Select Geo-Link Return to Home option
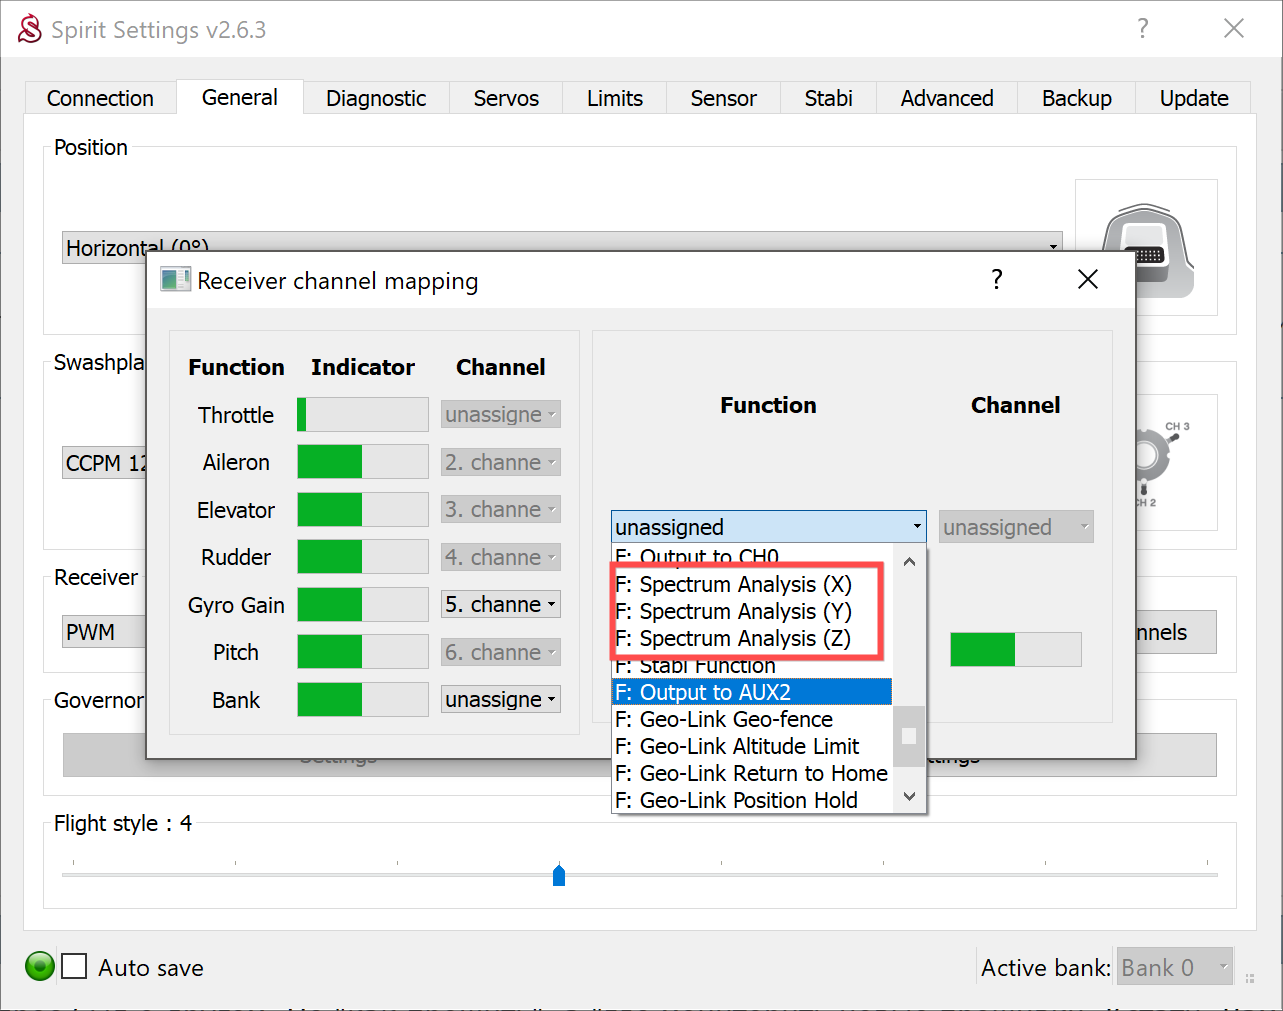1283x1011 pixels. [x=751, y=773]
